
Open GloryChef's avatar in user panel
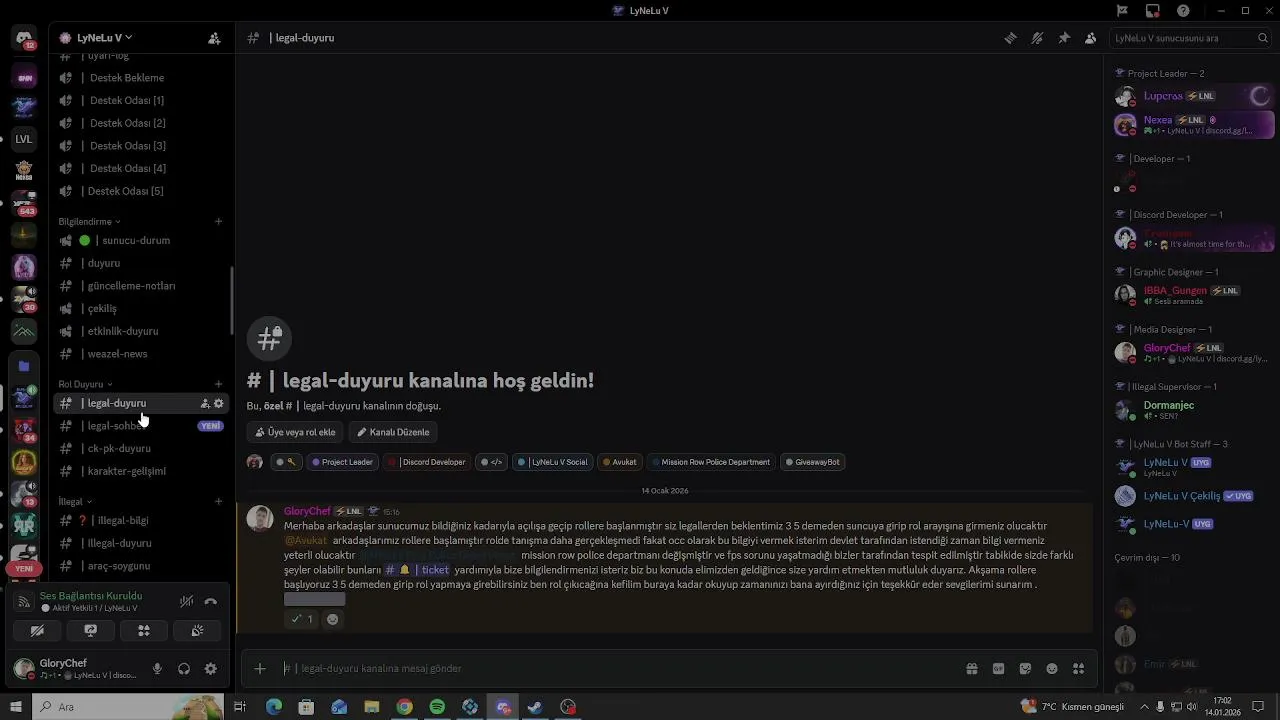pyautogui.click(x=24, y=669)
